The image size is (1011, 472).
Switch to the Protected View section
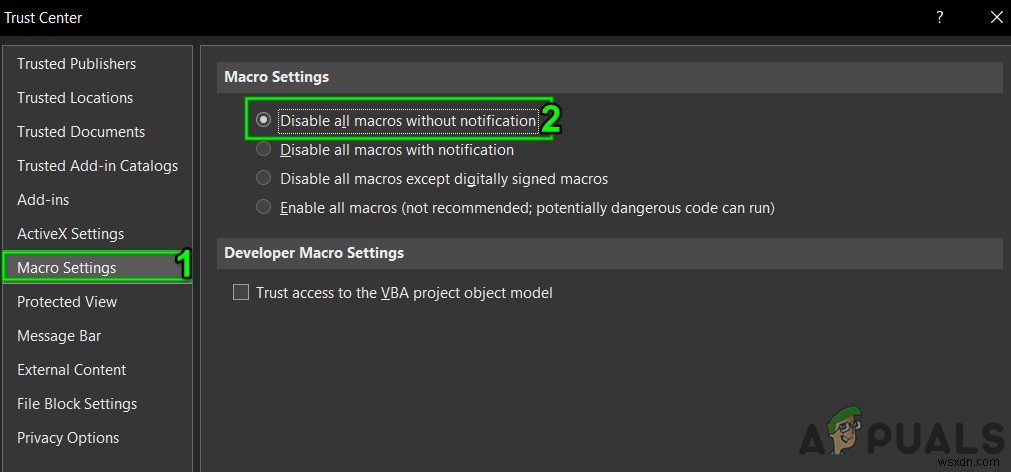67,302
